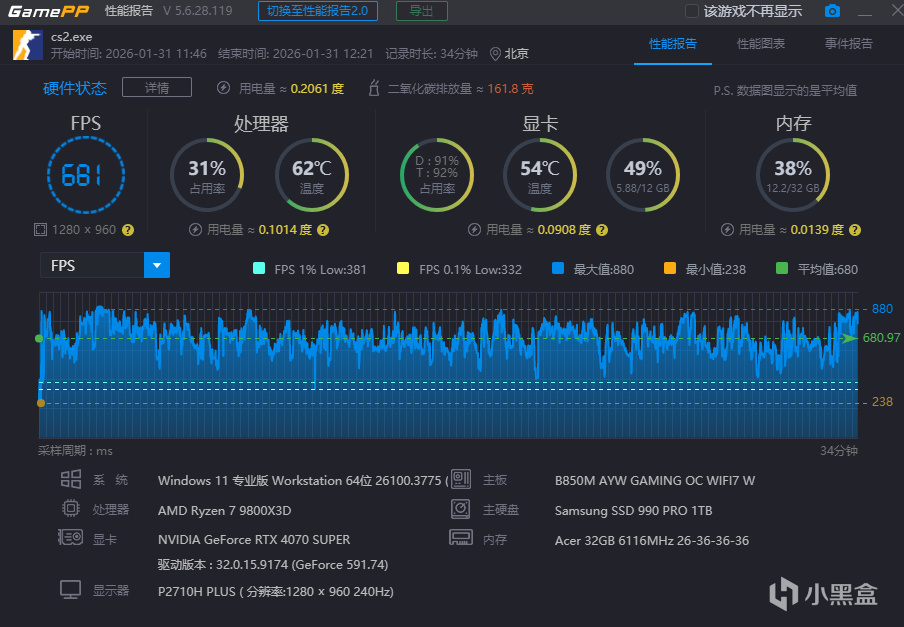
Task: Click the VRAM 49% 5.88/12 GB gauge
Action: tap(643, 175)
